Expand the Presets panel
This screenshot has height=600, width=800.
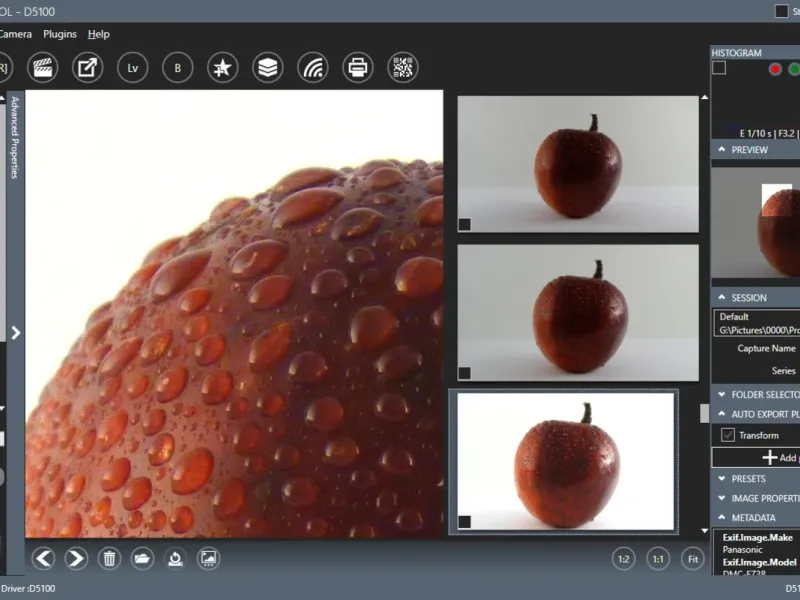tap(721, 479)
